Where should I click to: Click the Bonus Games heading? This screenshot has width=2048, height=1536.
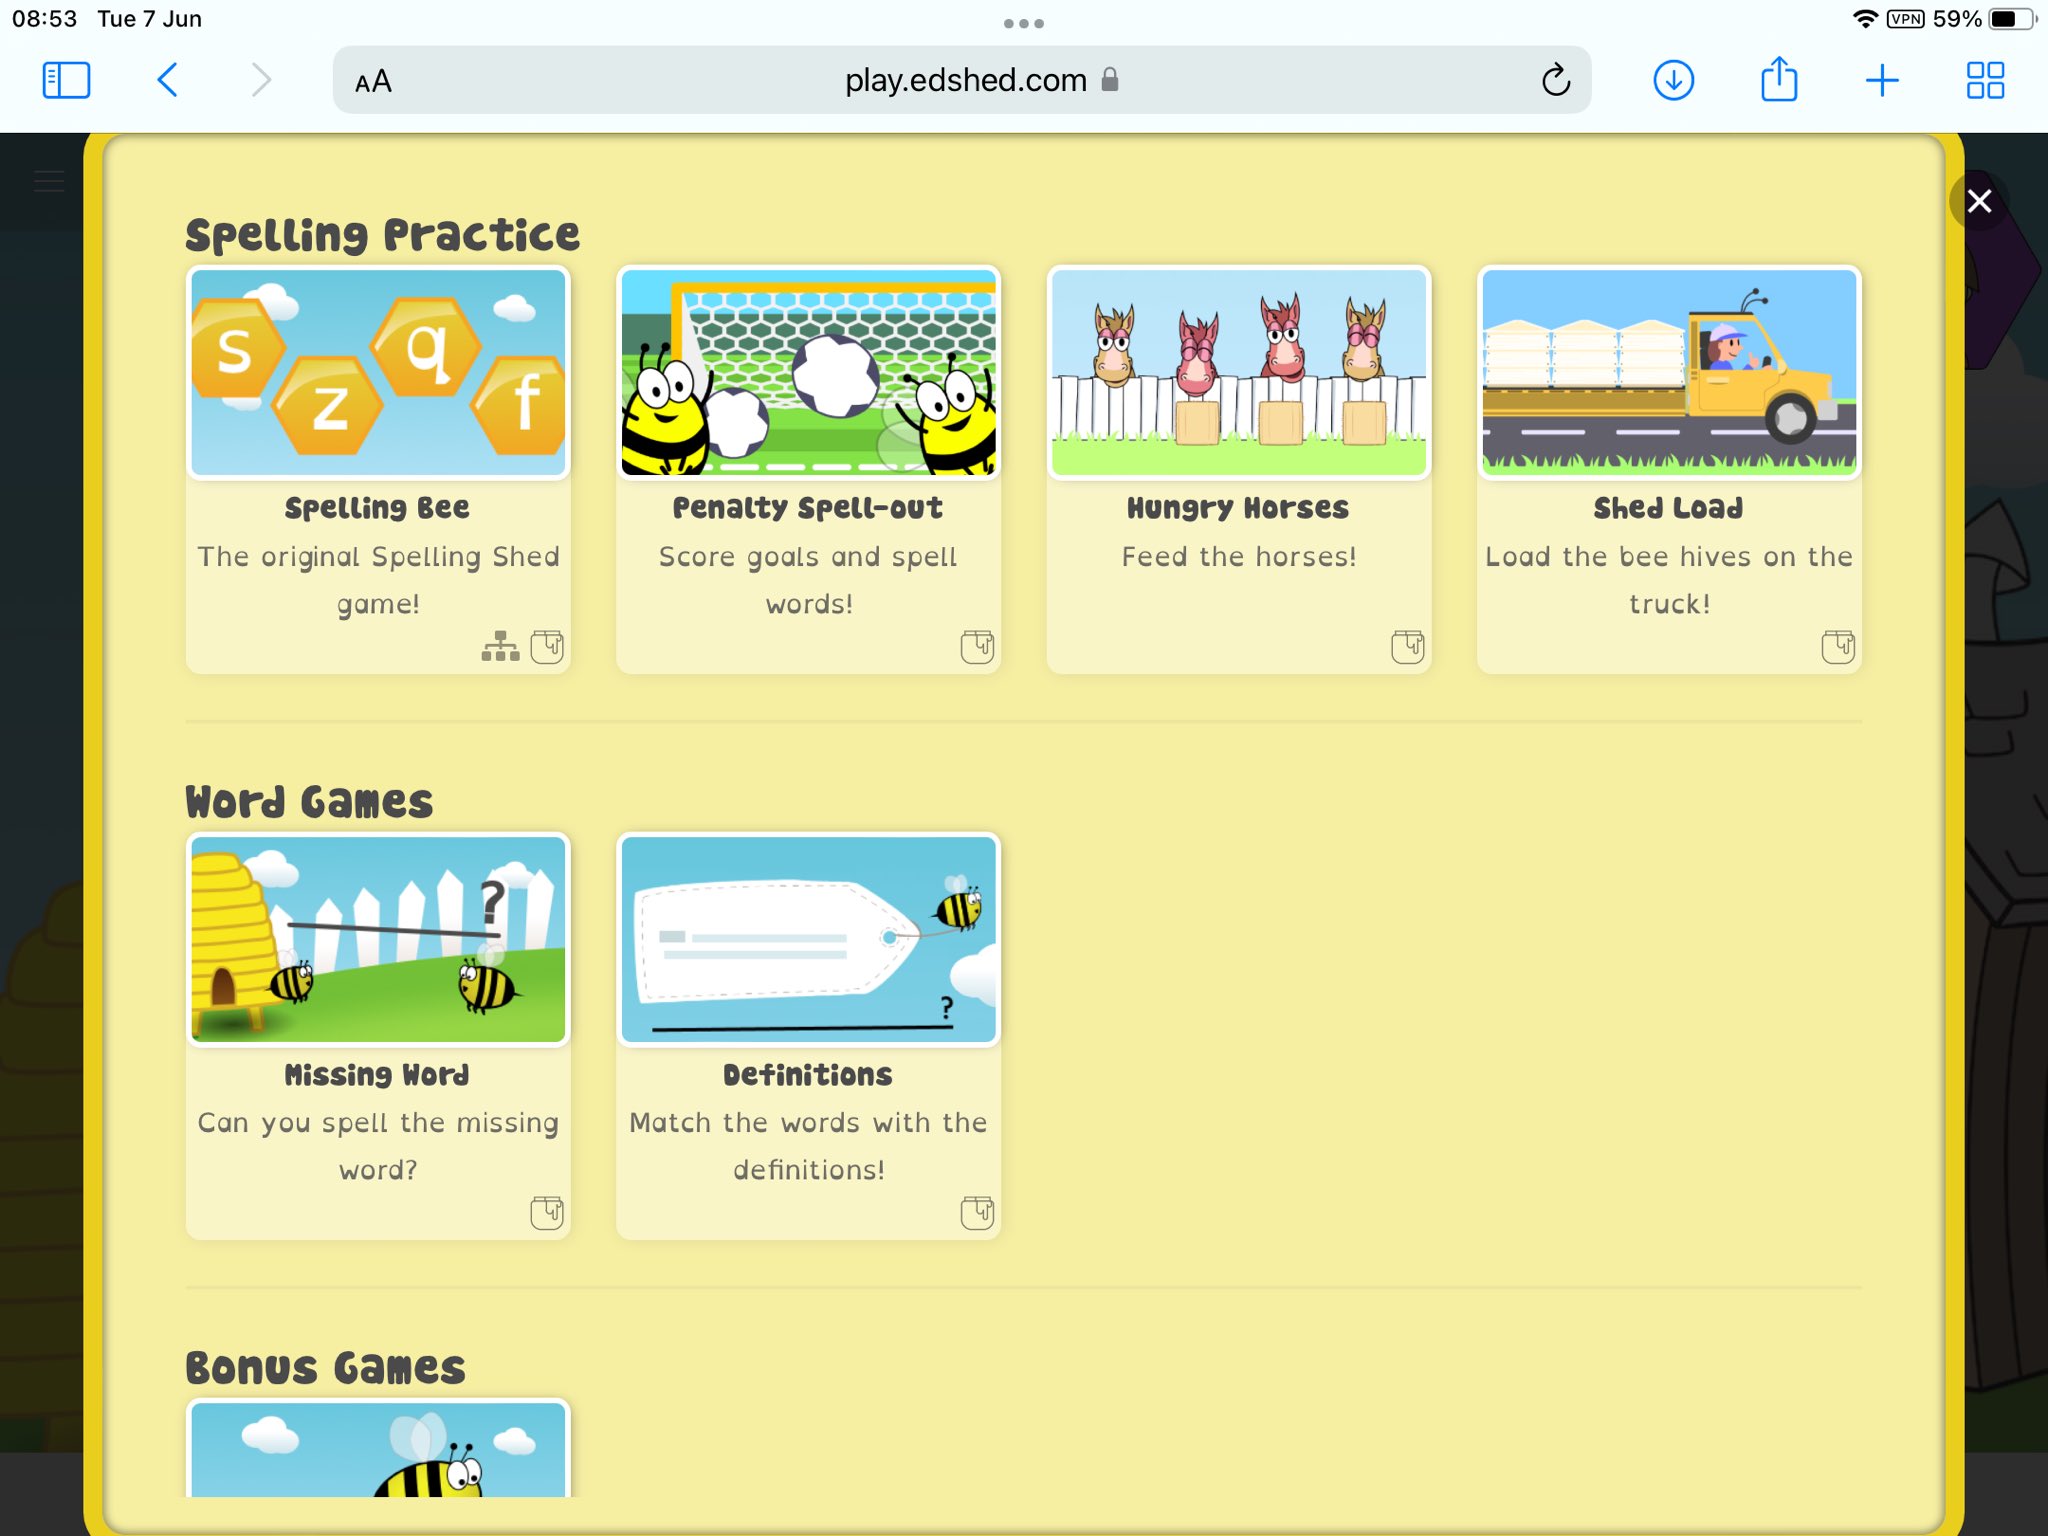pos(325,1368)
